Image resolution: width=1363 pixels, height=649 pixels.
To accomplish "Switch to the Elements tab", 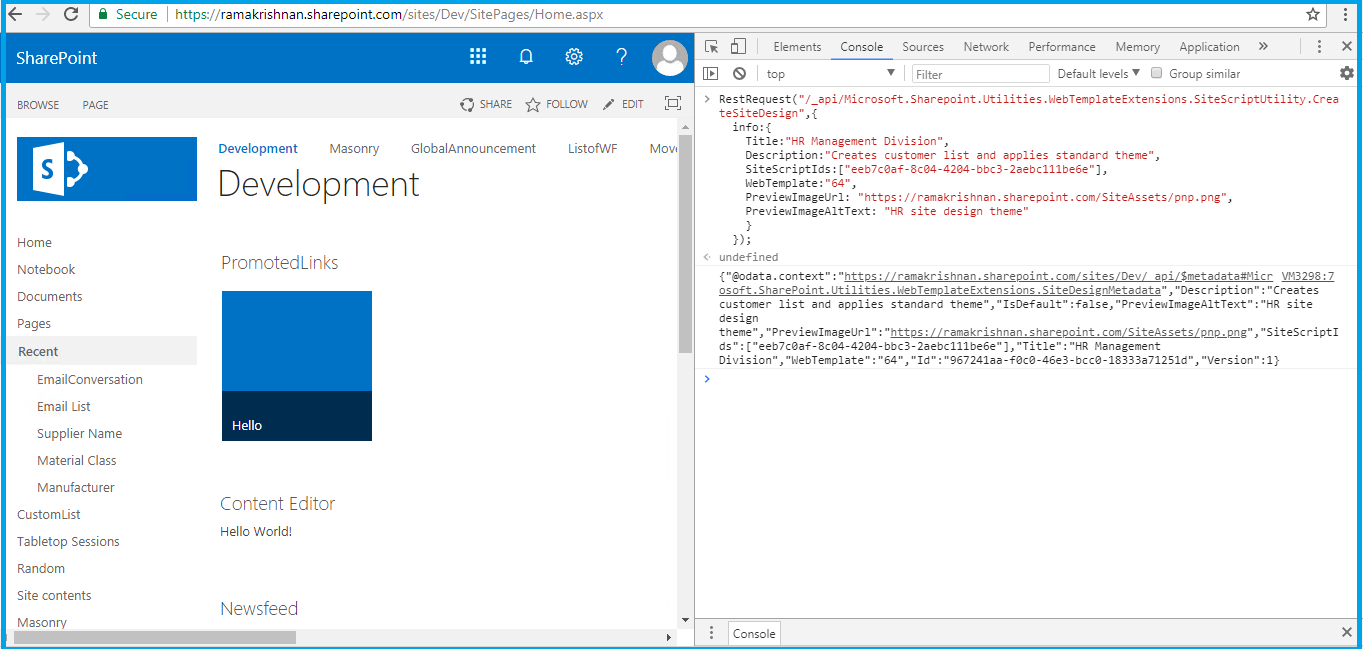I will 797,47.
